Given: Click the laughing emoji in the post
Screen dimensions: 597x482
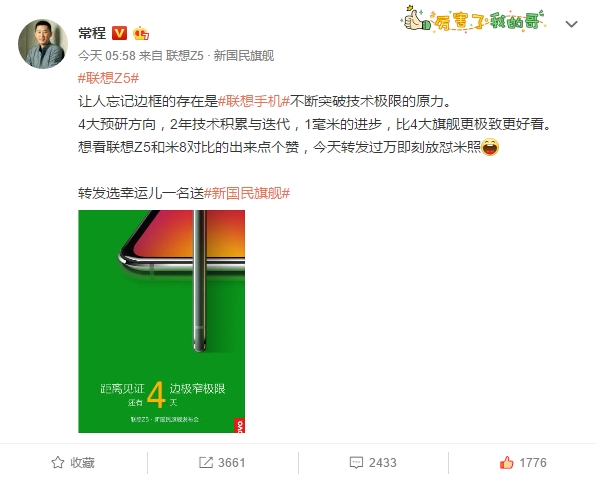Looking at the screenshot, I should pos(490,147).
